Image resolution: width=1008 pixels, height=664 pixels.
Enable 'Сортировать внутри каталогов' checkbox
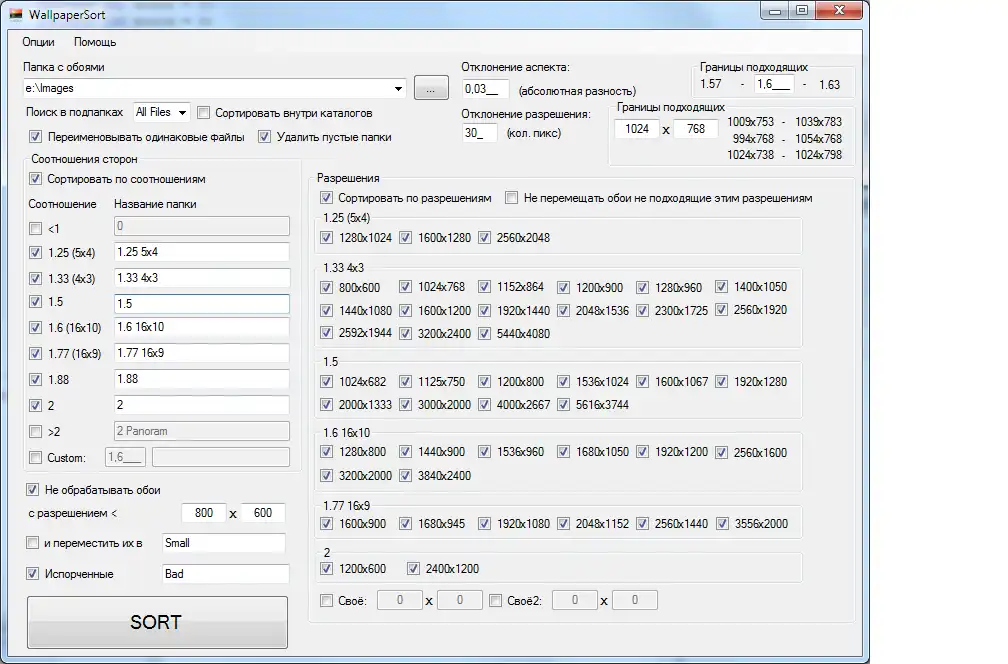[203, 113]
